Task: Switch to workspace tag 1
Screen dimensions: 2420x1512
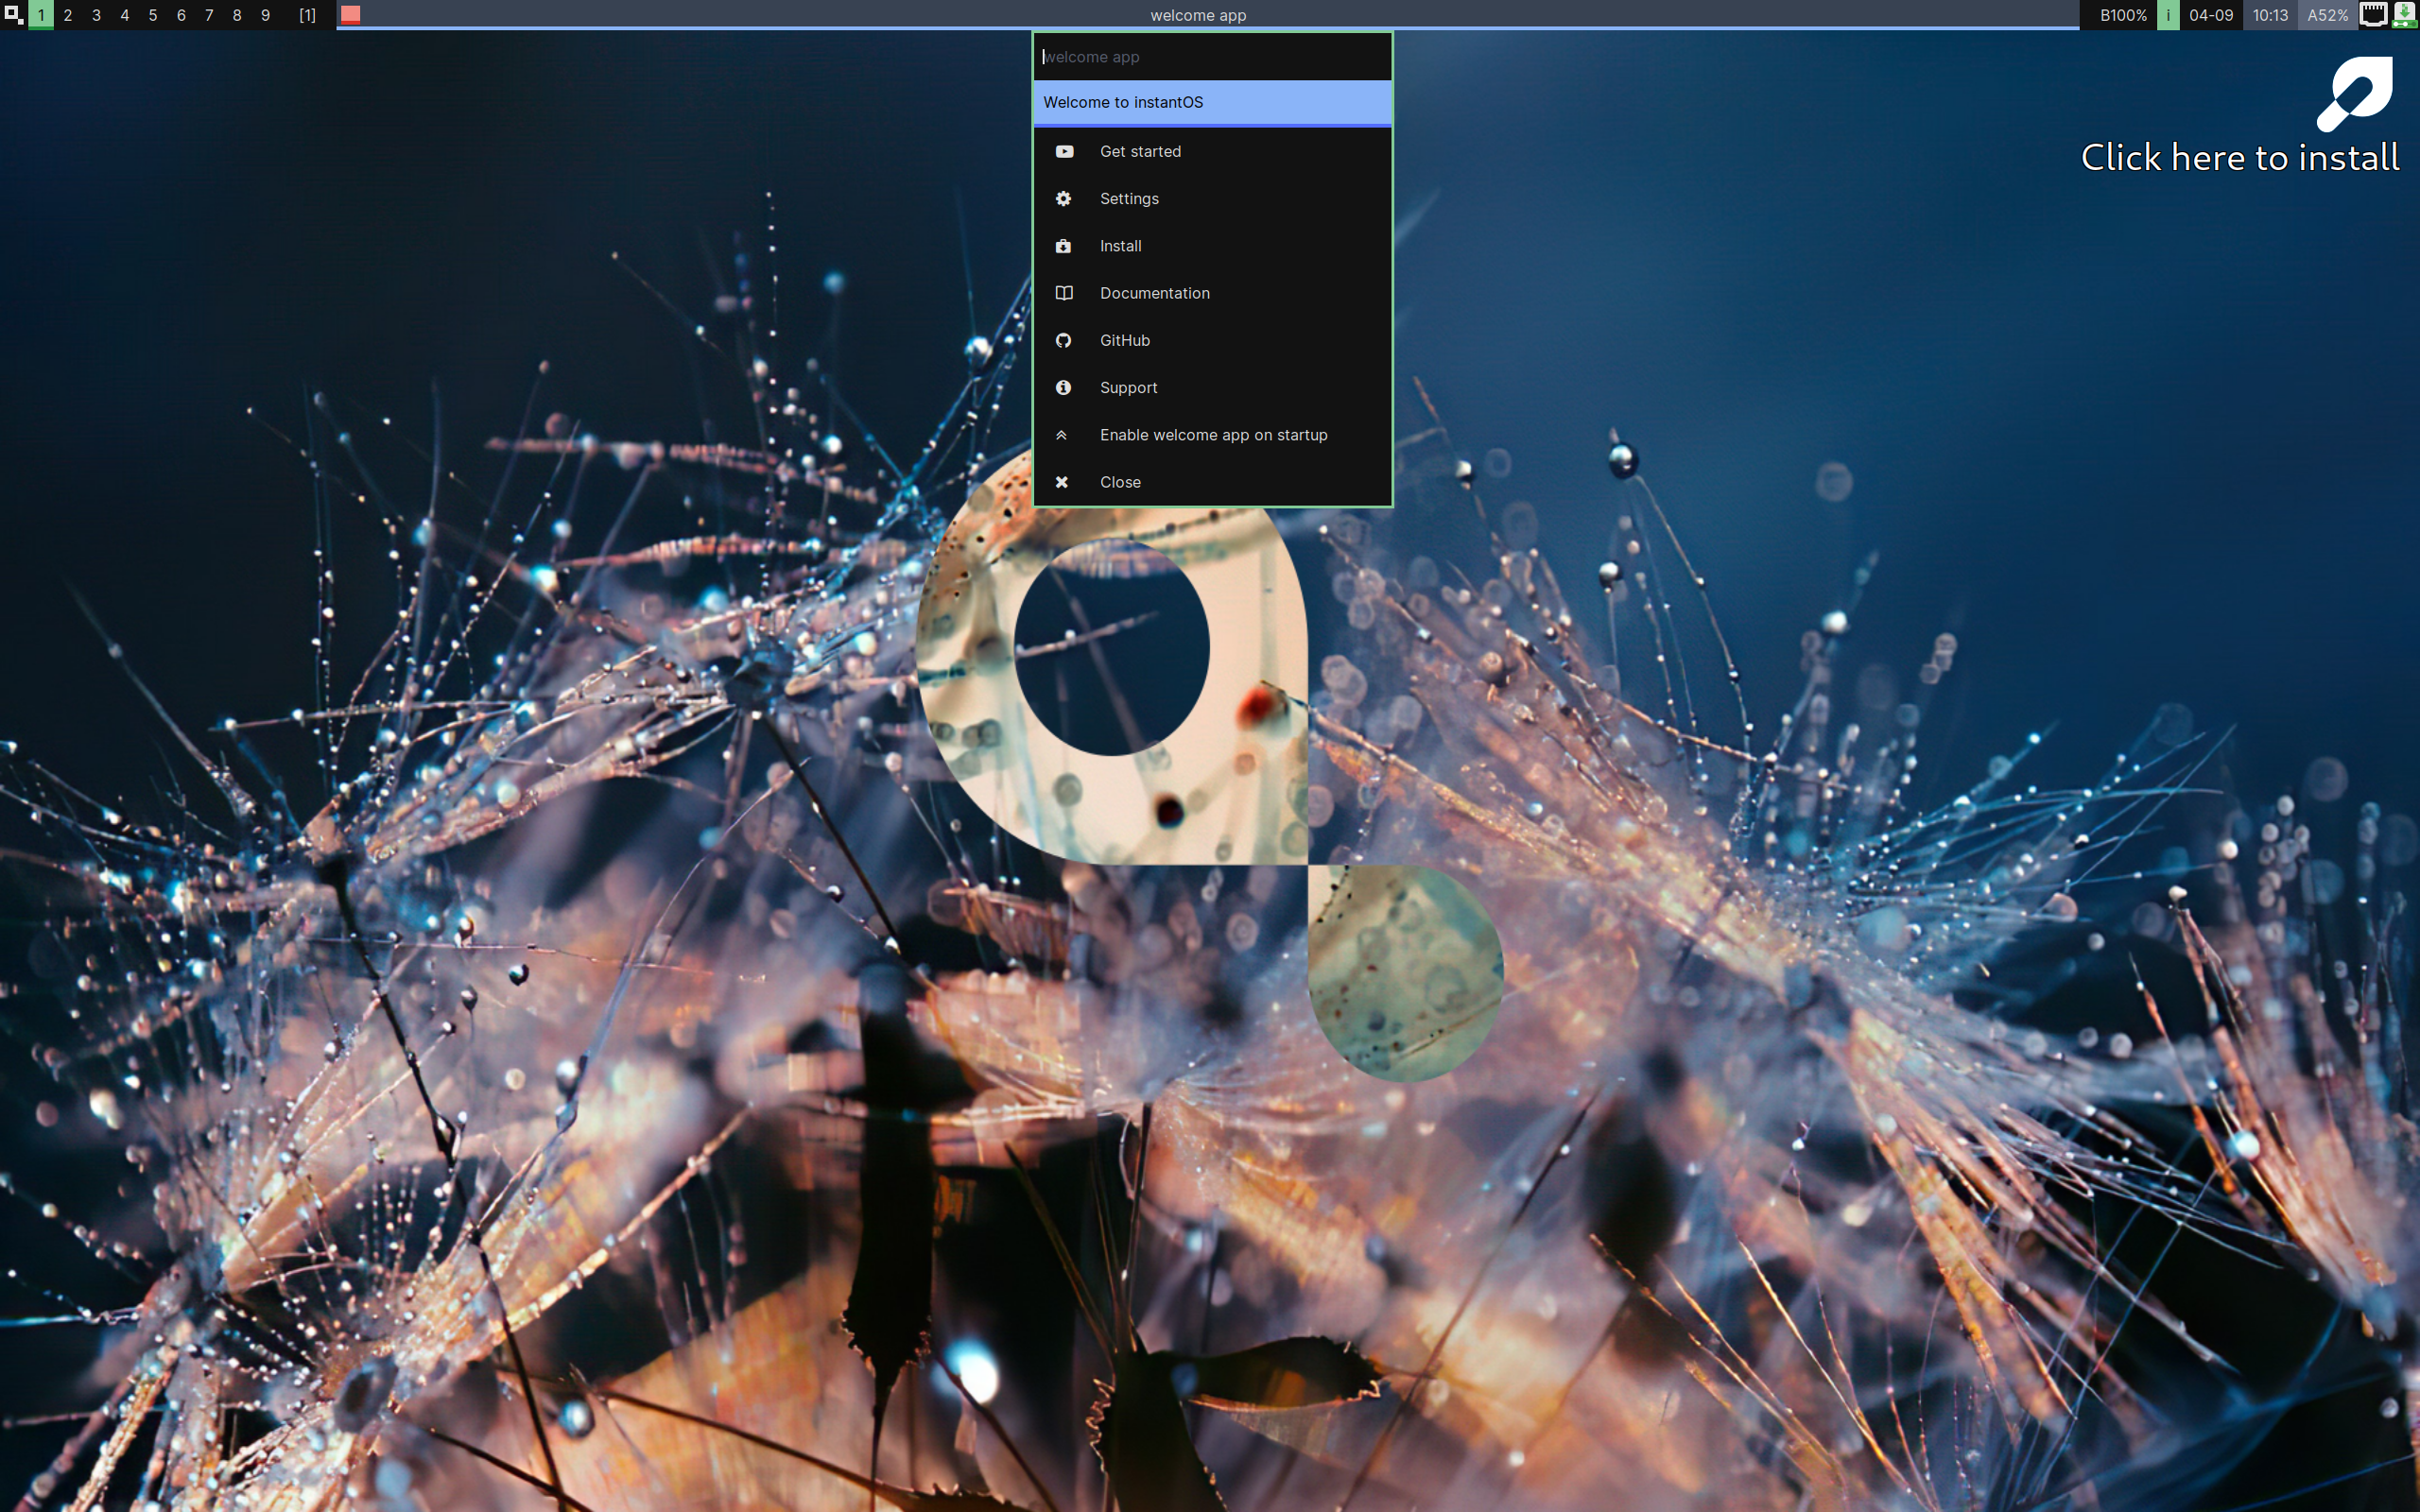Action: 41,14
